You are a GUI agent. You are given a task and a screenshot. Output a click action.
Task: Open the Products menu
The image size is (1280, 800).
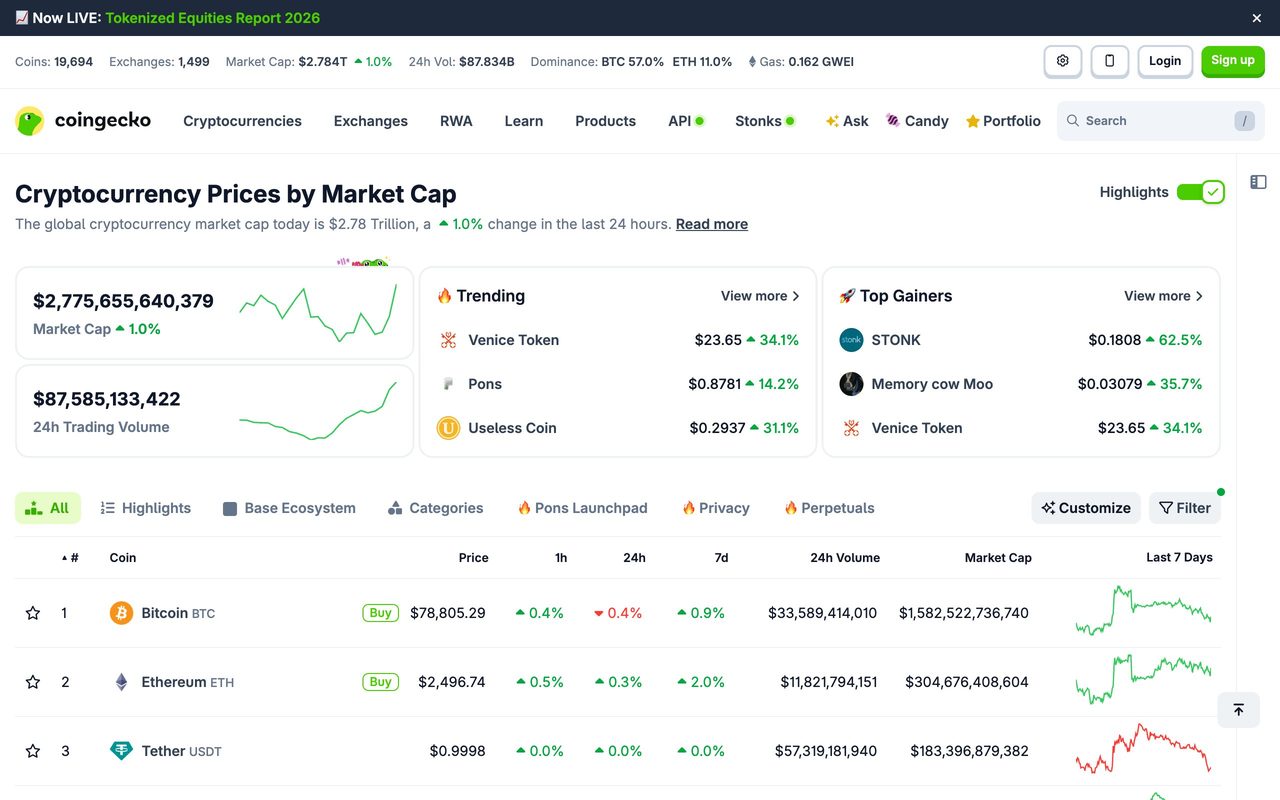tap(605, 121)
